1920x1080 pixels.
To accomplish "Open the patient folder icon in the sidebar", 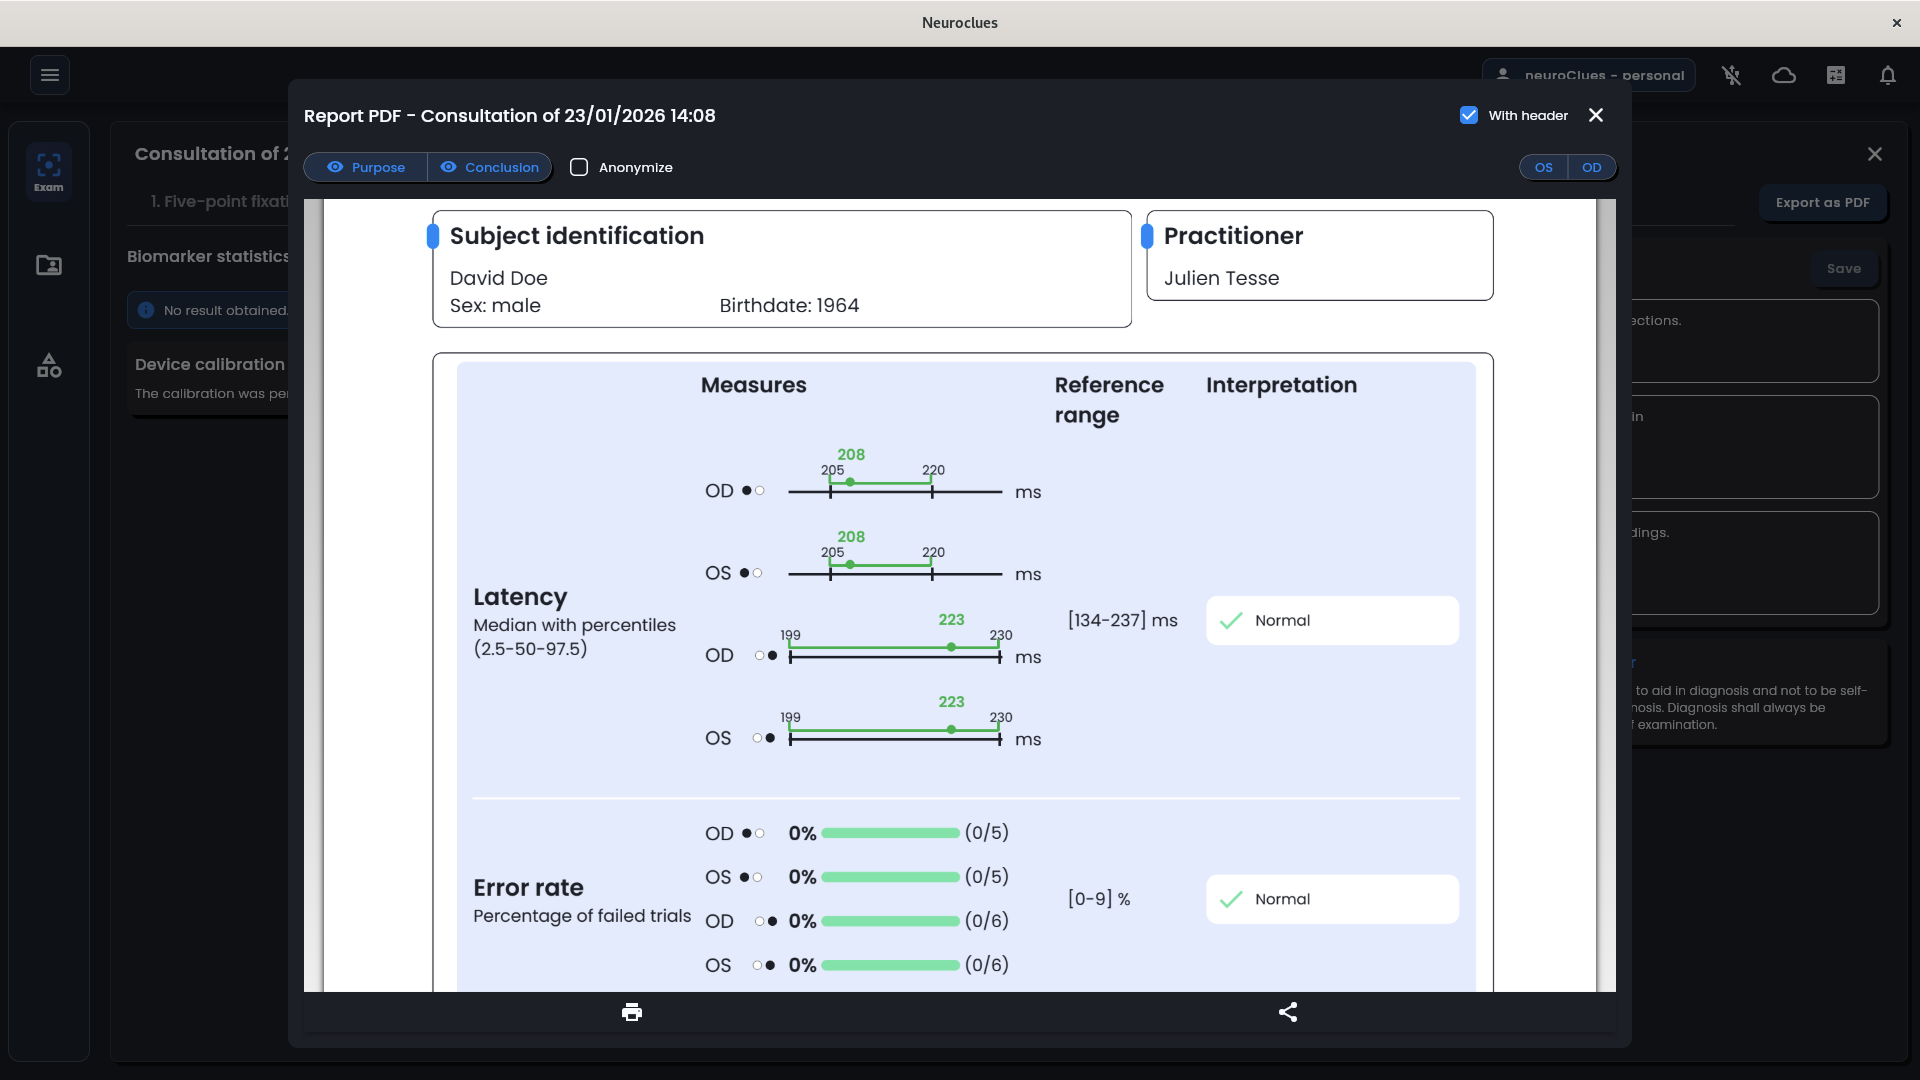I will click(x=49, y=265).
